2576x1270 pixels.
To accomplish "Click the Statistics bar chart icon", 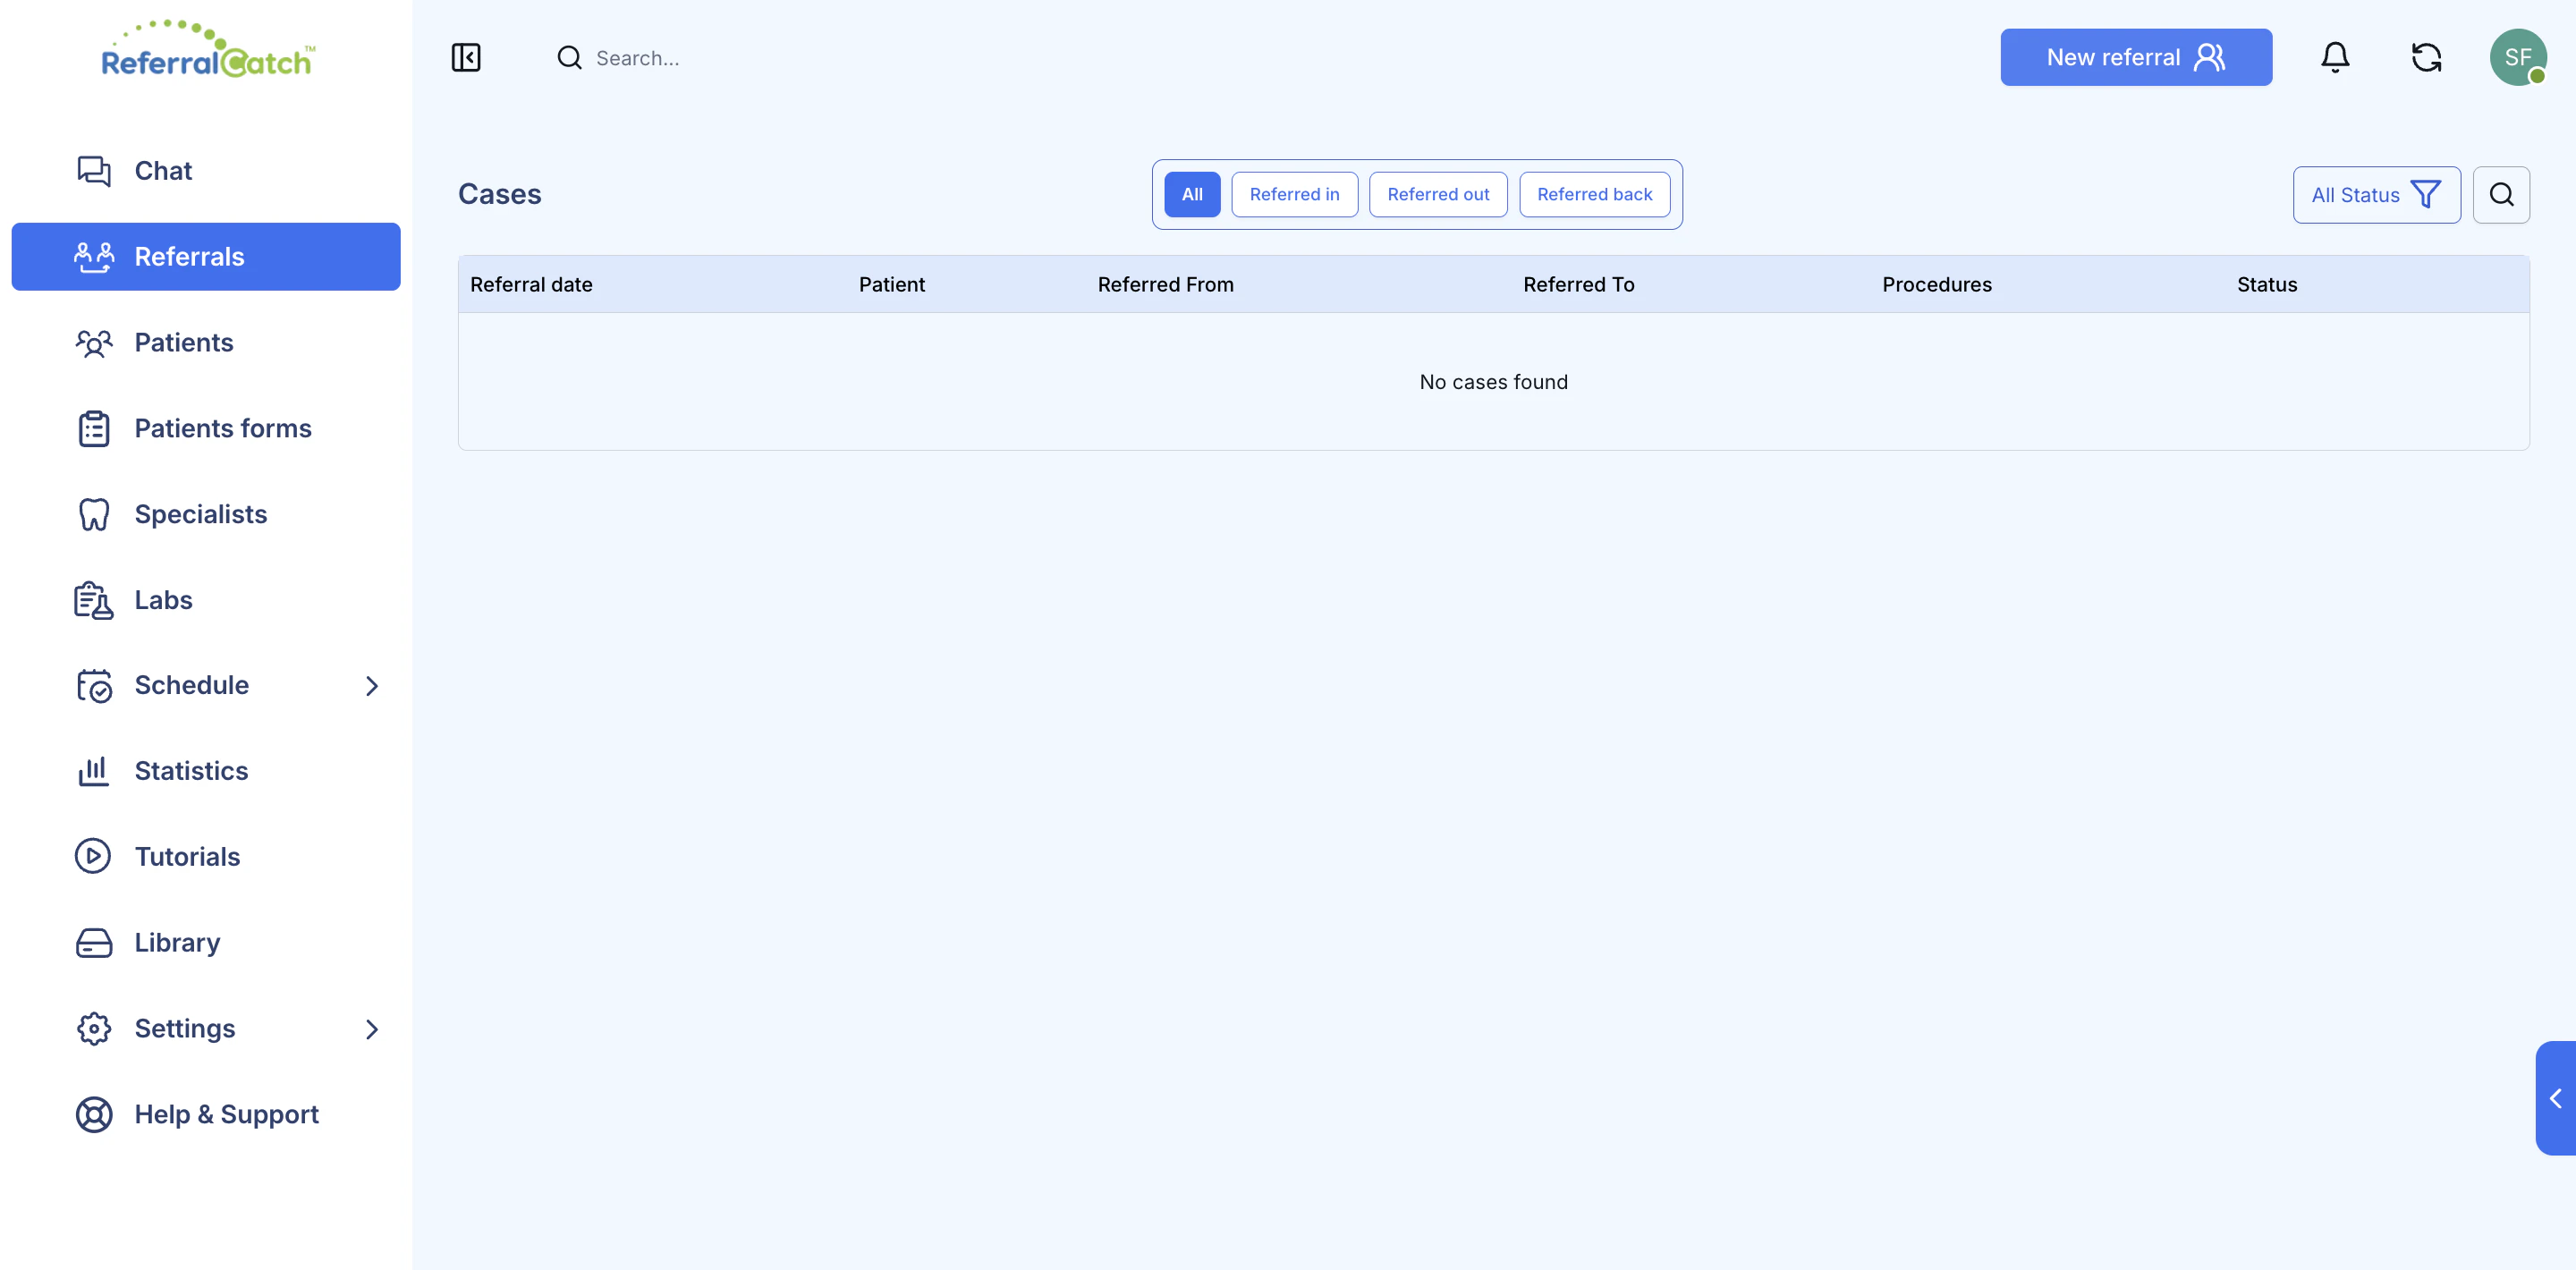I will click(x=94, y=771).
